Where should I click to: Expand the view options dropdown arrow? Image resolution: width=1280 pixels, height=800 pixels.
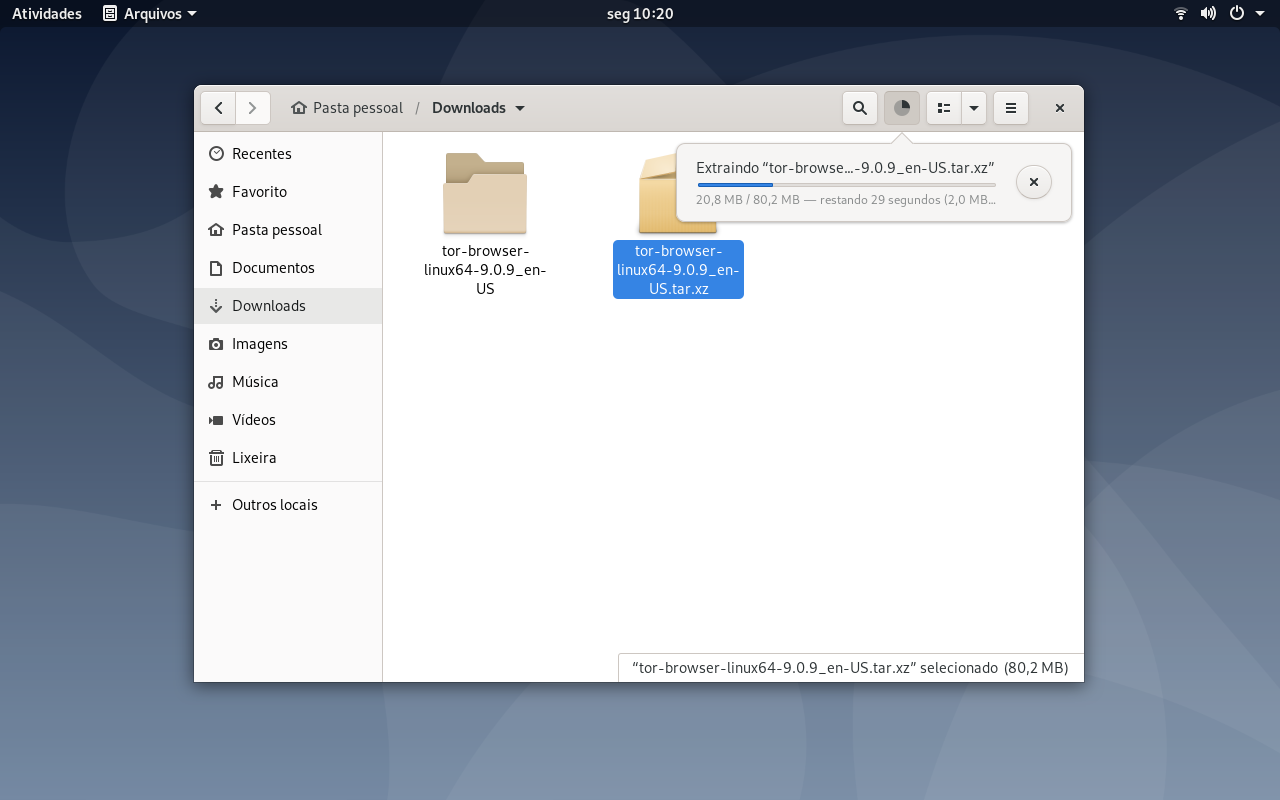[974, 108]
